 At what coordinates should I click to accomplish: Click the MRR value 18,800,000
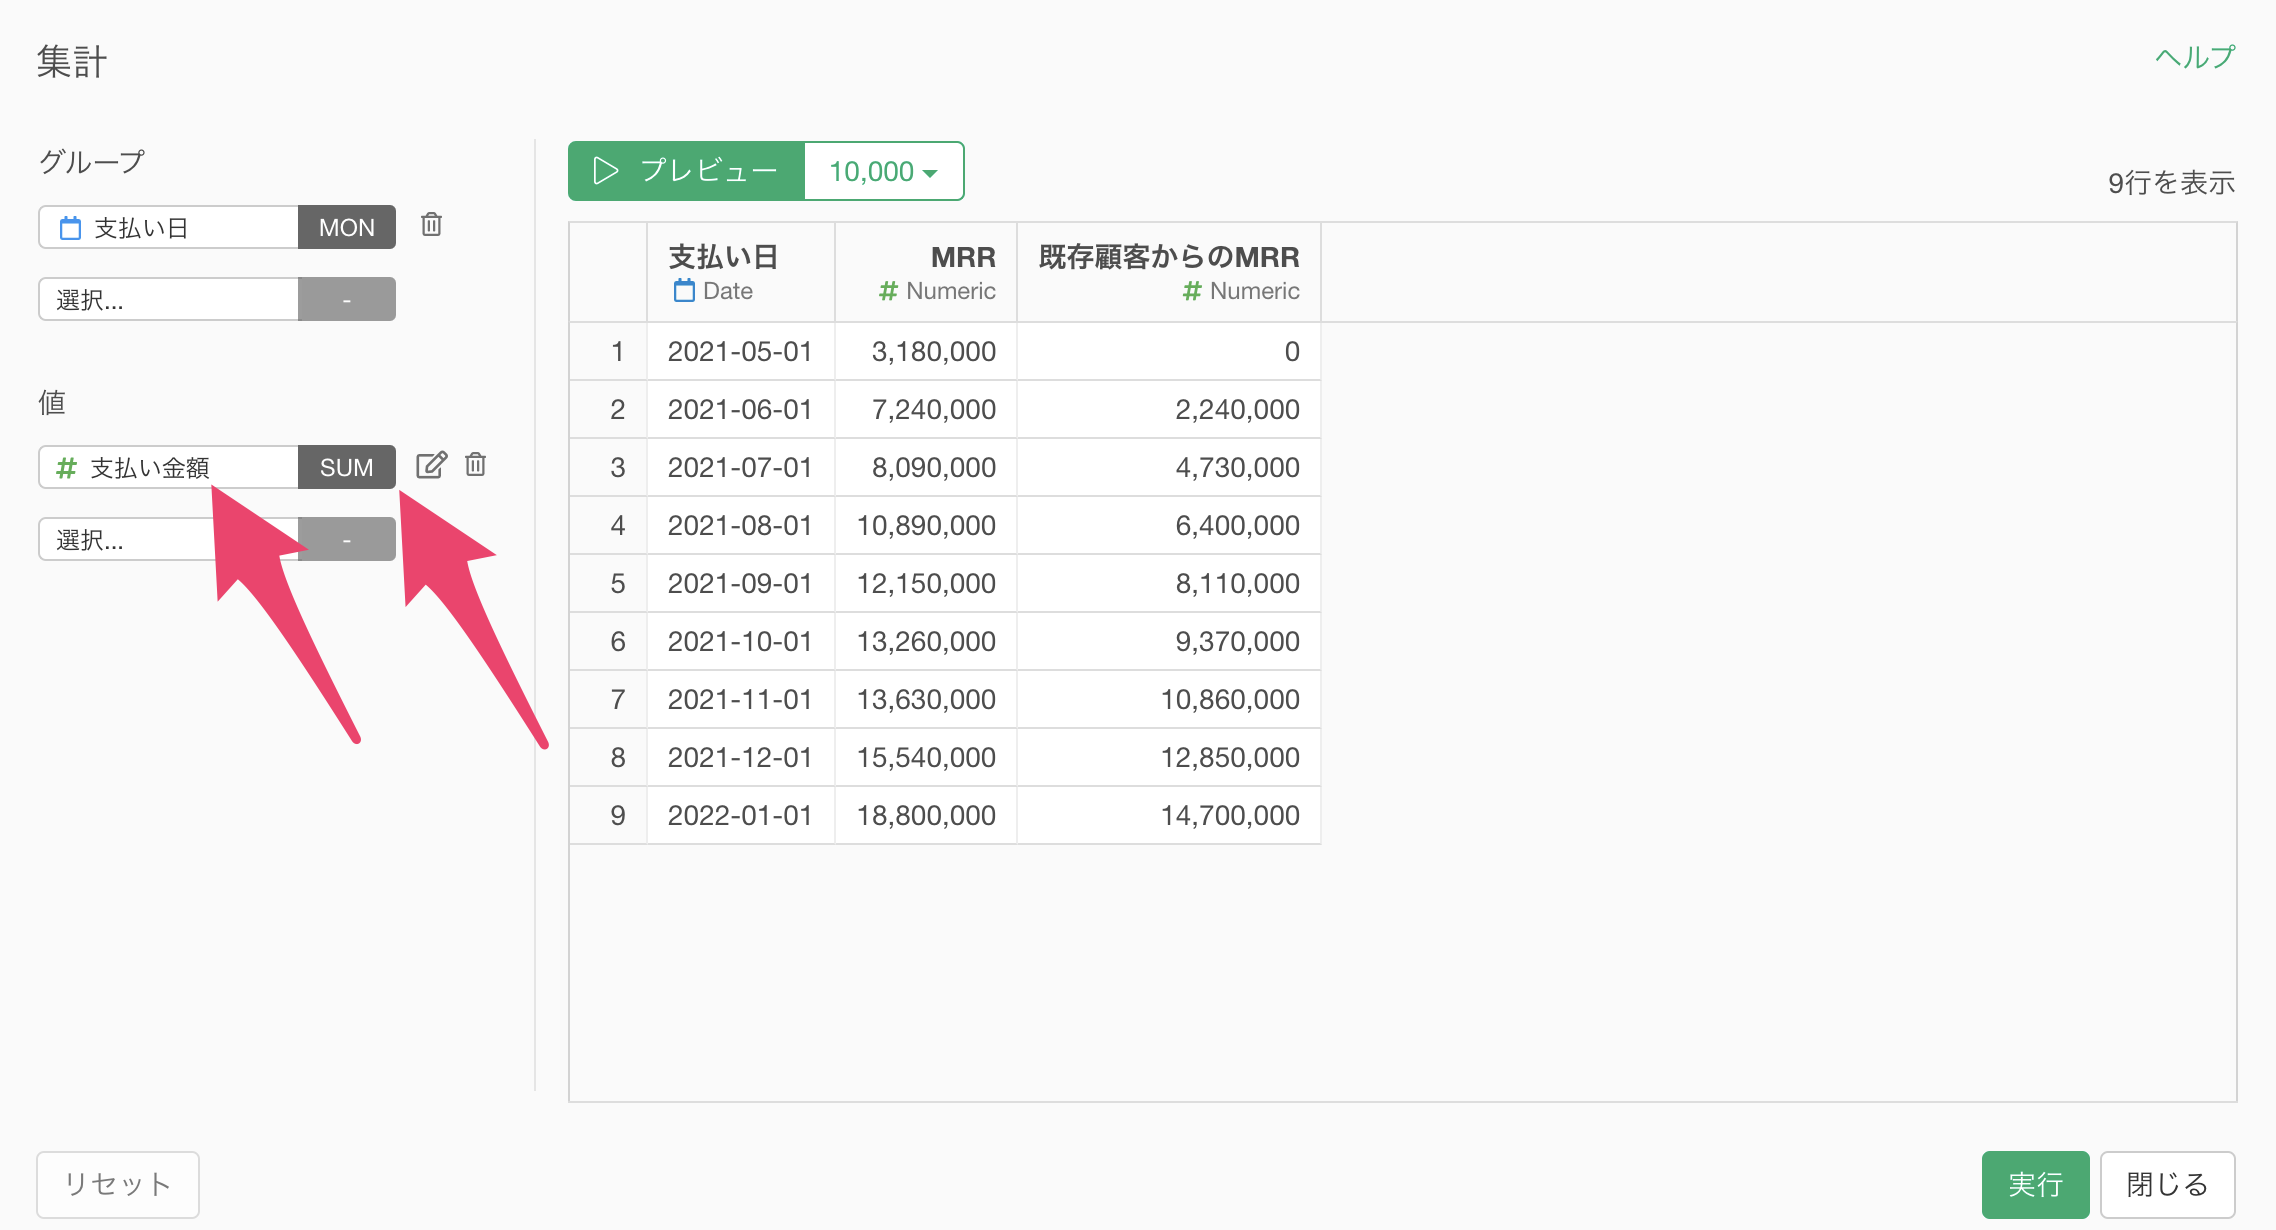(926, 815)
